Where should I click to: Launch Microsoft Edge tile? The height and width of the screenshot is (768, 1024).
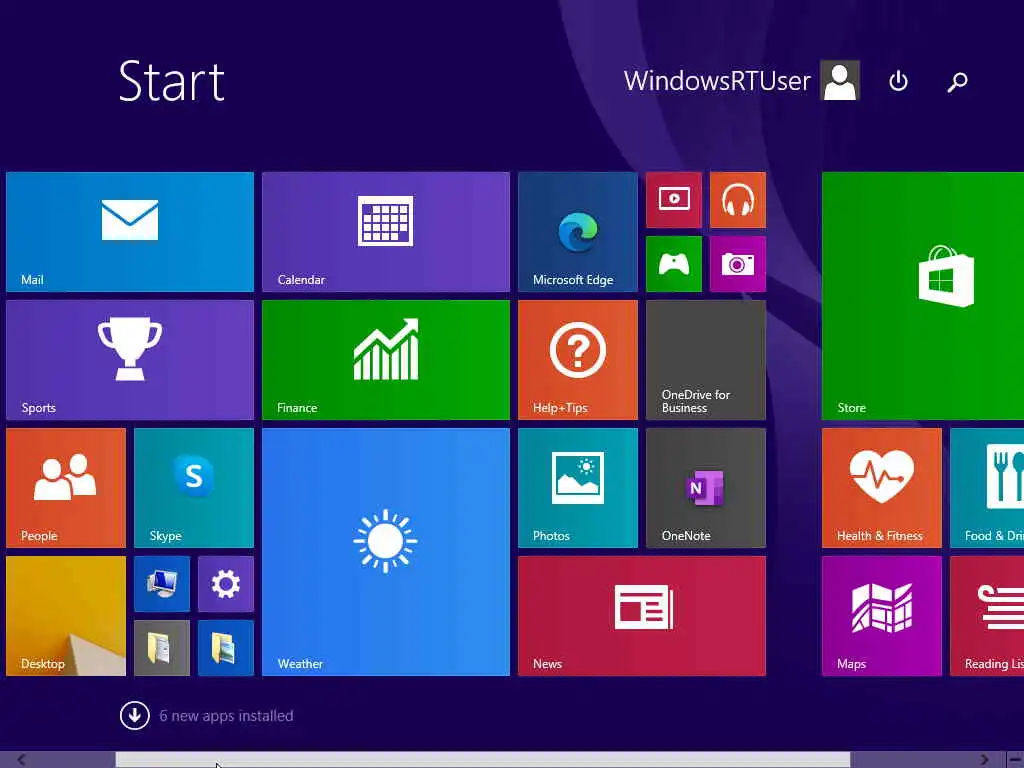[578, 232]
